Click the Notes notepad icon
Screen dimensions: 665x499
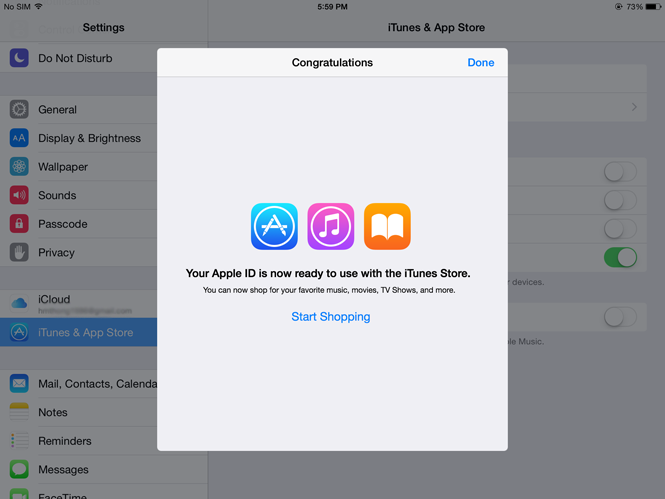[x=19, y=412]
